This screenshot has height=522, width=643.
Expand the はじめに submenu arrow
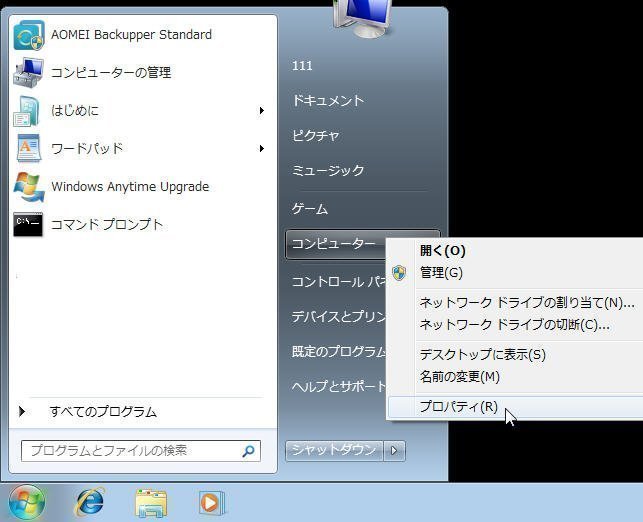coord(261,111)
